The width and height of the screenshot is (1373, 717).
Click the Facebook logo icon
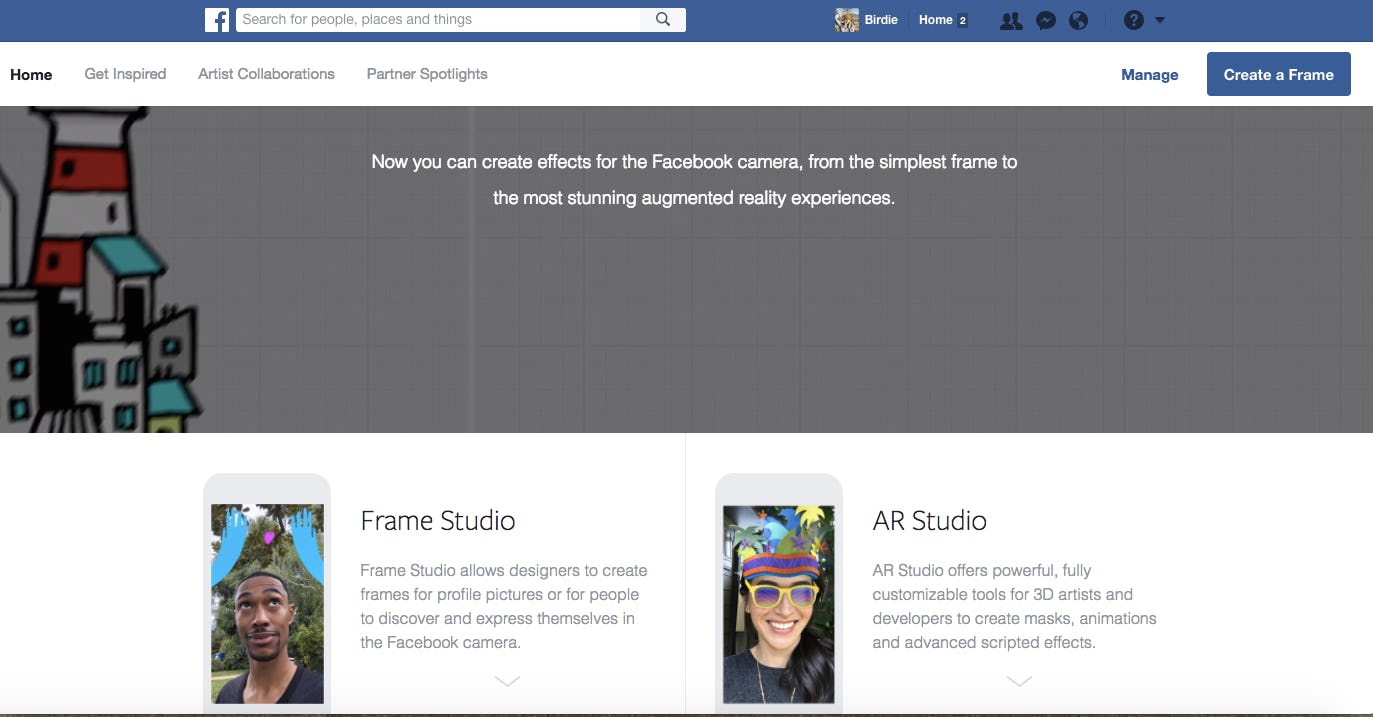217,20
